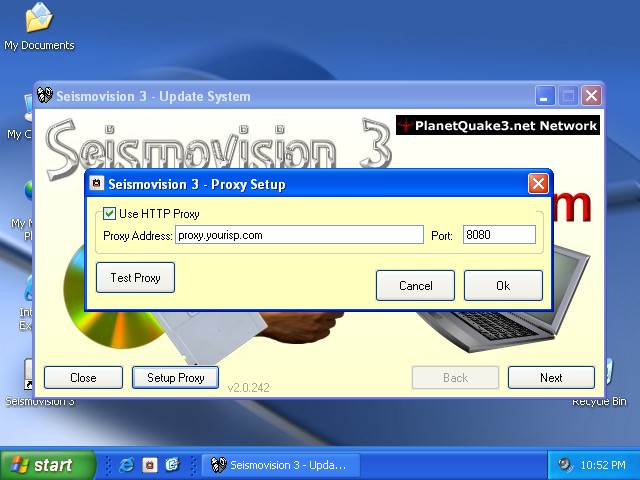Uncheck the Use HTTP Proxy checkbox
The width and height of the screenshot is (640, 480).
[x=110, y=214]
